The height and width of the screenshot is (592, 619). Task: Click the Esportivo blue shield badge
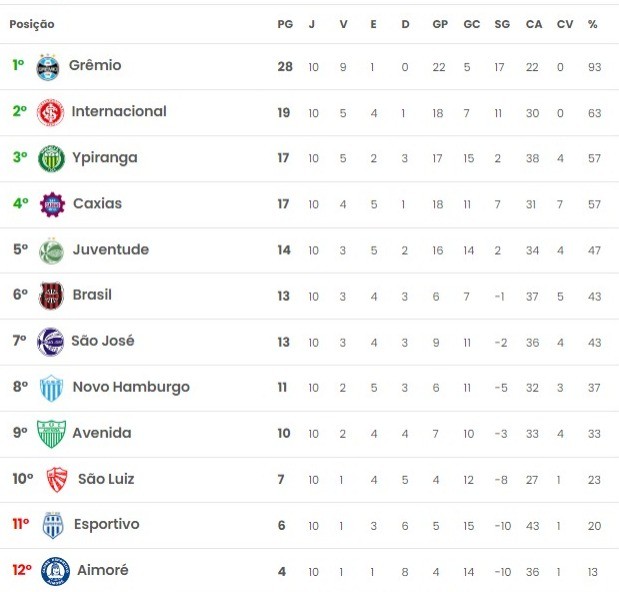tap(53, 525)
